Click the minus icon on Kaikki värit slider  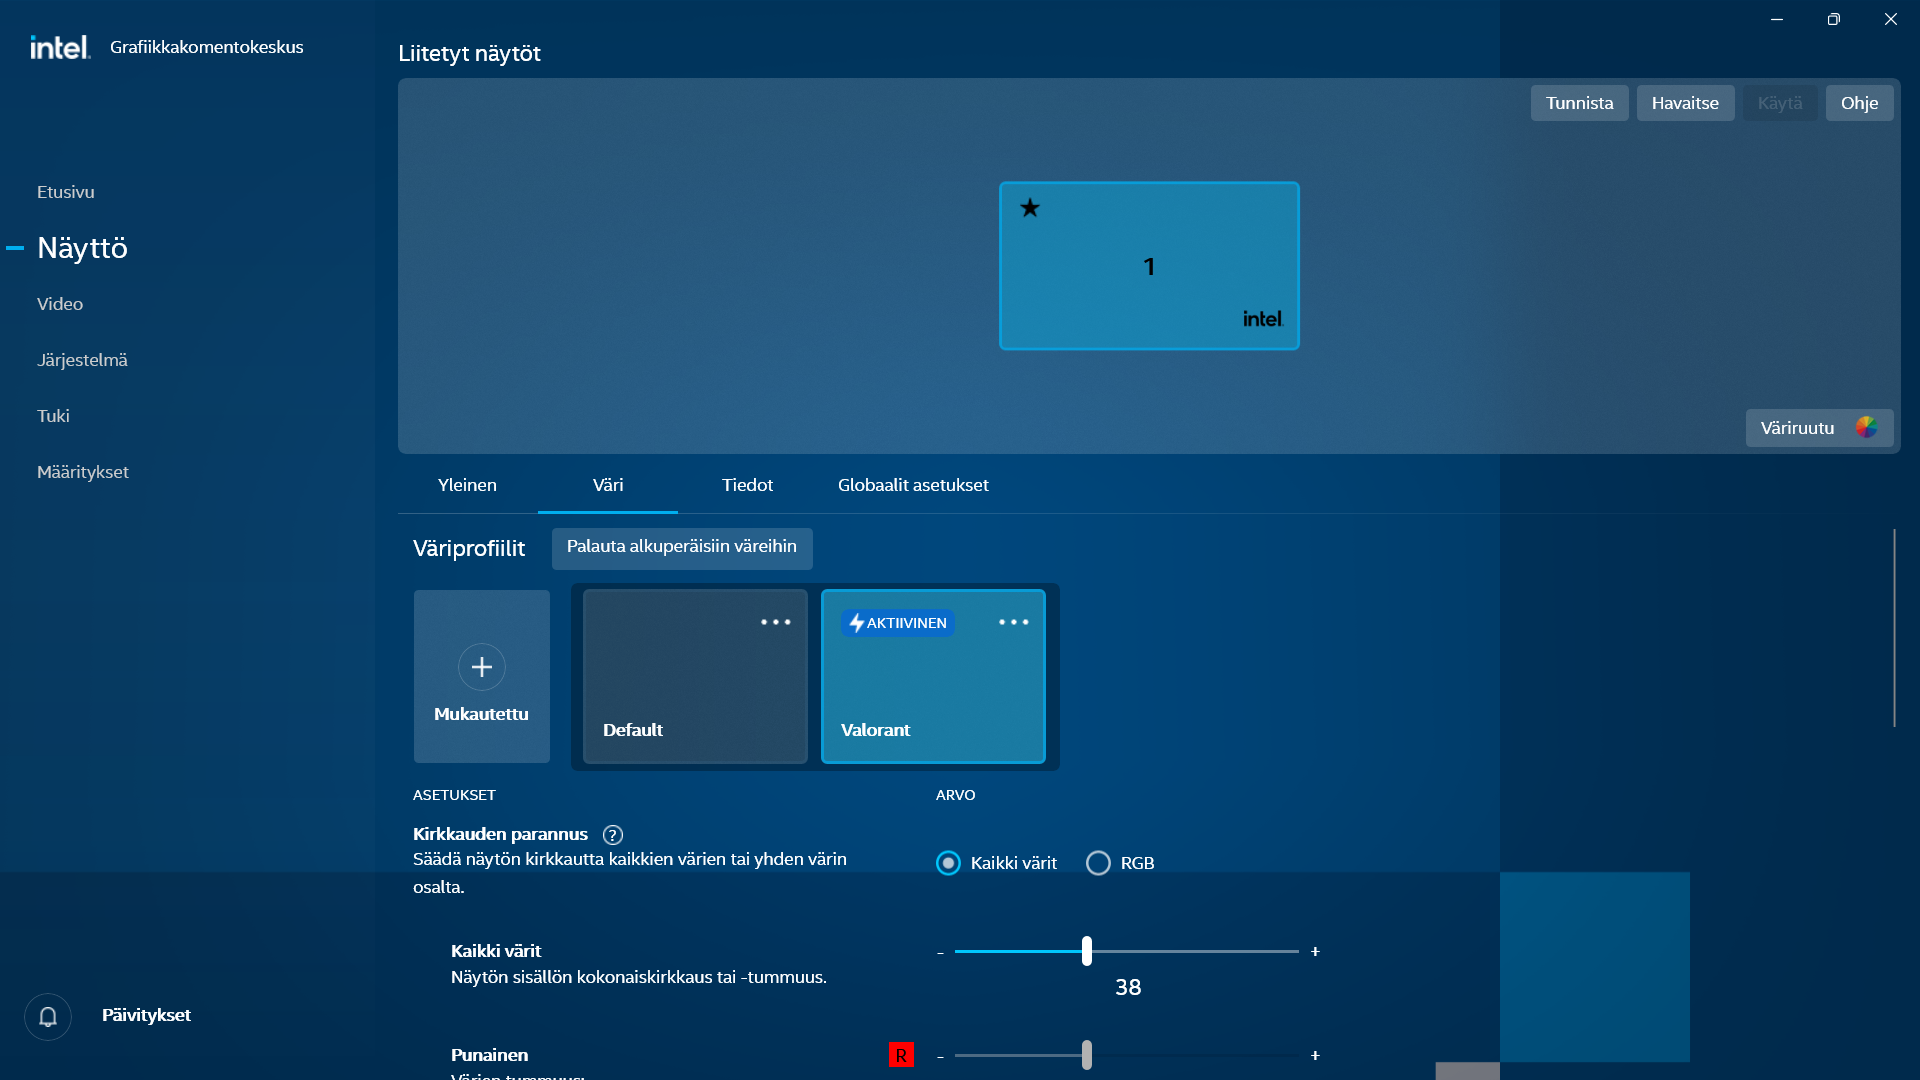pos(940,953)
